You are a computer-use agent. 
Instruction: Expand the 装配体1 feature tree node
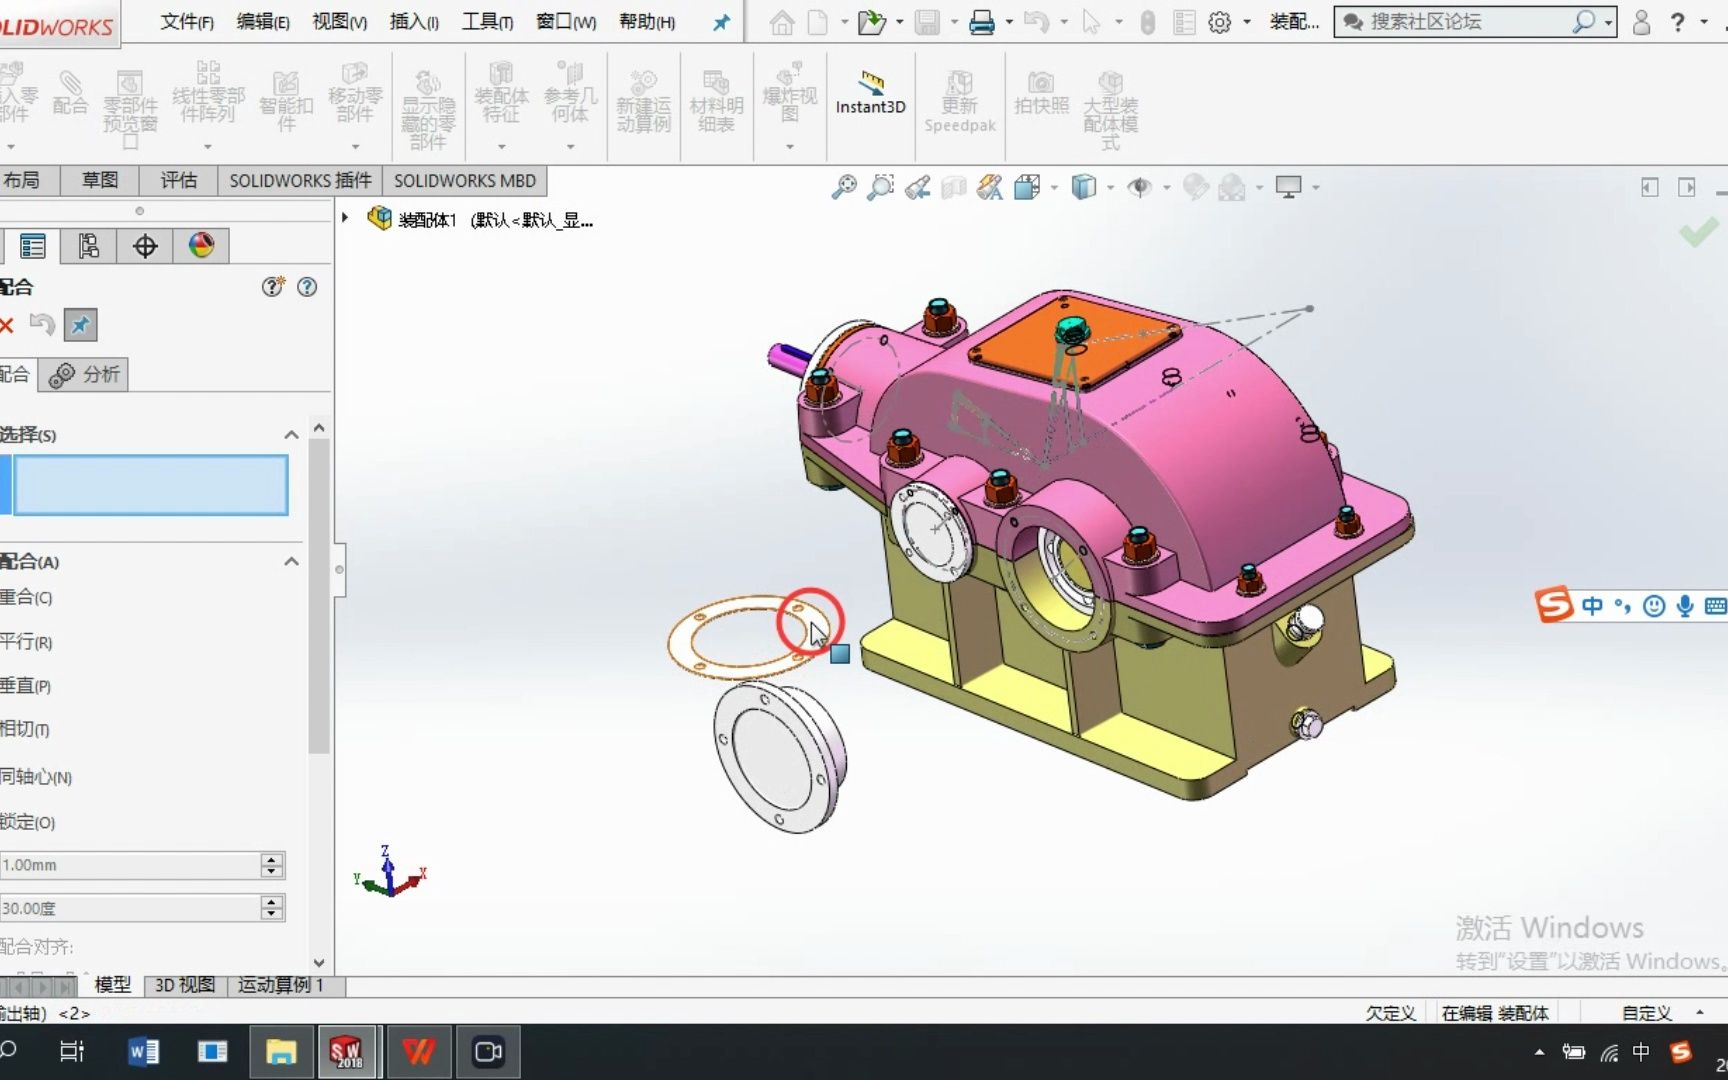(x=343, y=219)
